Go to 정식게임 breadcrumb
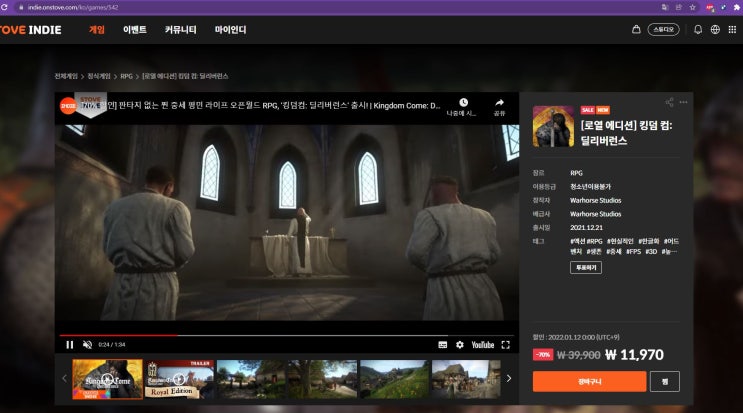743x413 pixels. point(99,76)
